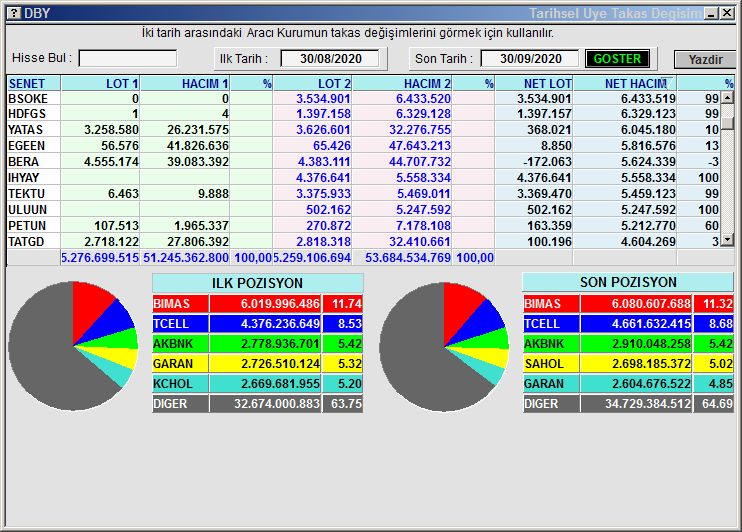Select the BERA row
Screen dimensions: 742x532
(x=363, y=162)
